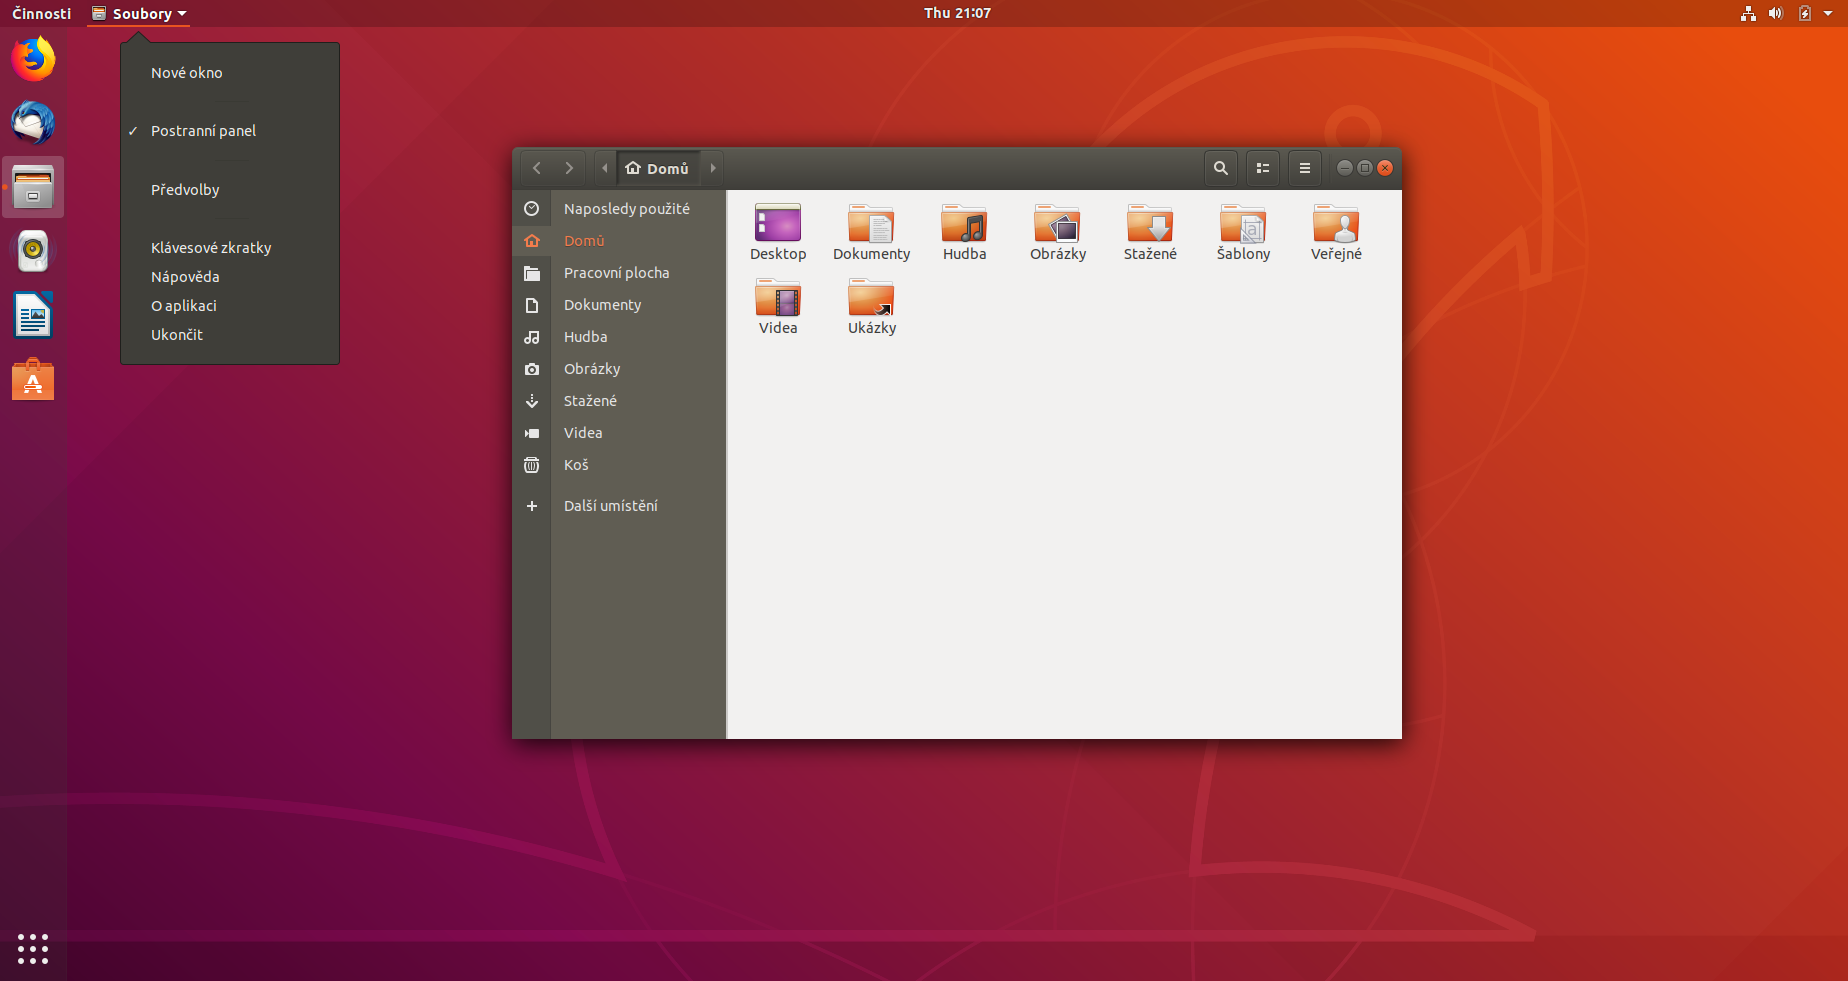Open Hudba in the sidebar
The image size is (1848, 981).
point(620,337)
